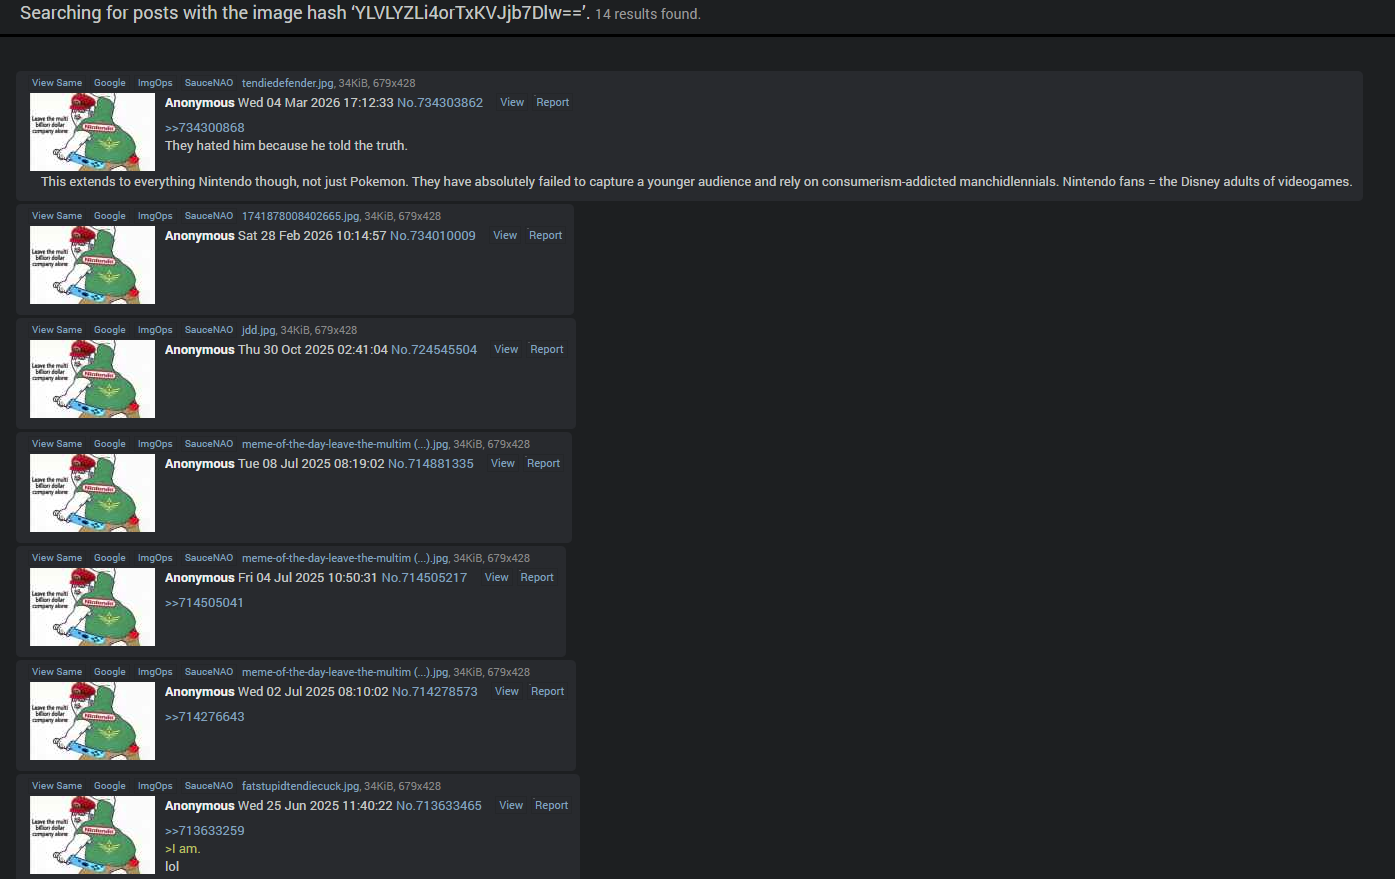
Task: Click ImgOps link for tendiedefender.jpg
Action: point(155,83)
